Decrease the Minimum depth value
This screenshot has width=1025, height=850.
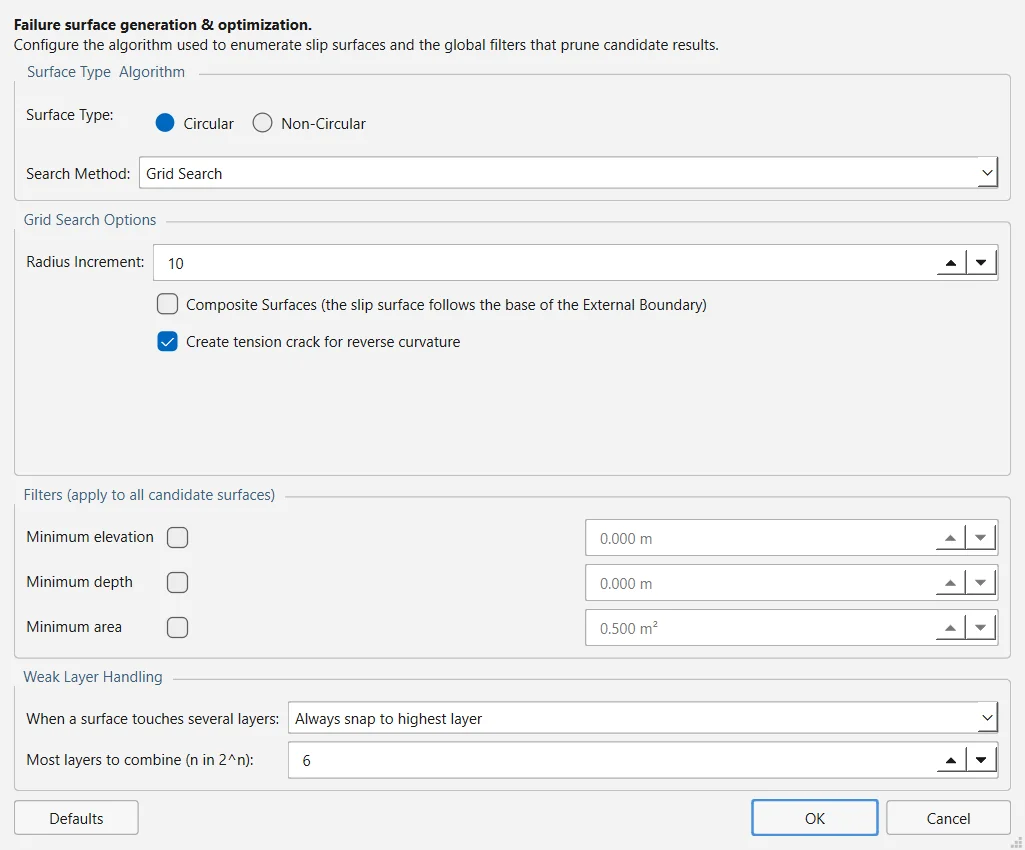tap(981, 583)
